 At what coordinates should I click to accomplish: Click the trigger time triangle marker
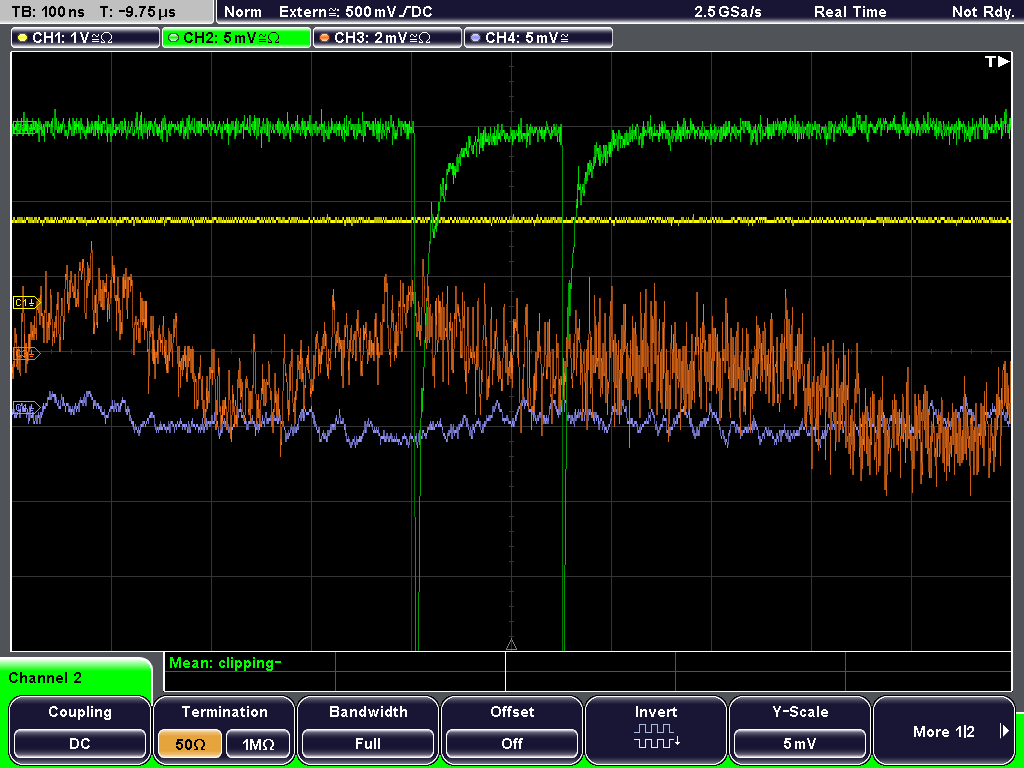pos(511,645)
